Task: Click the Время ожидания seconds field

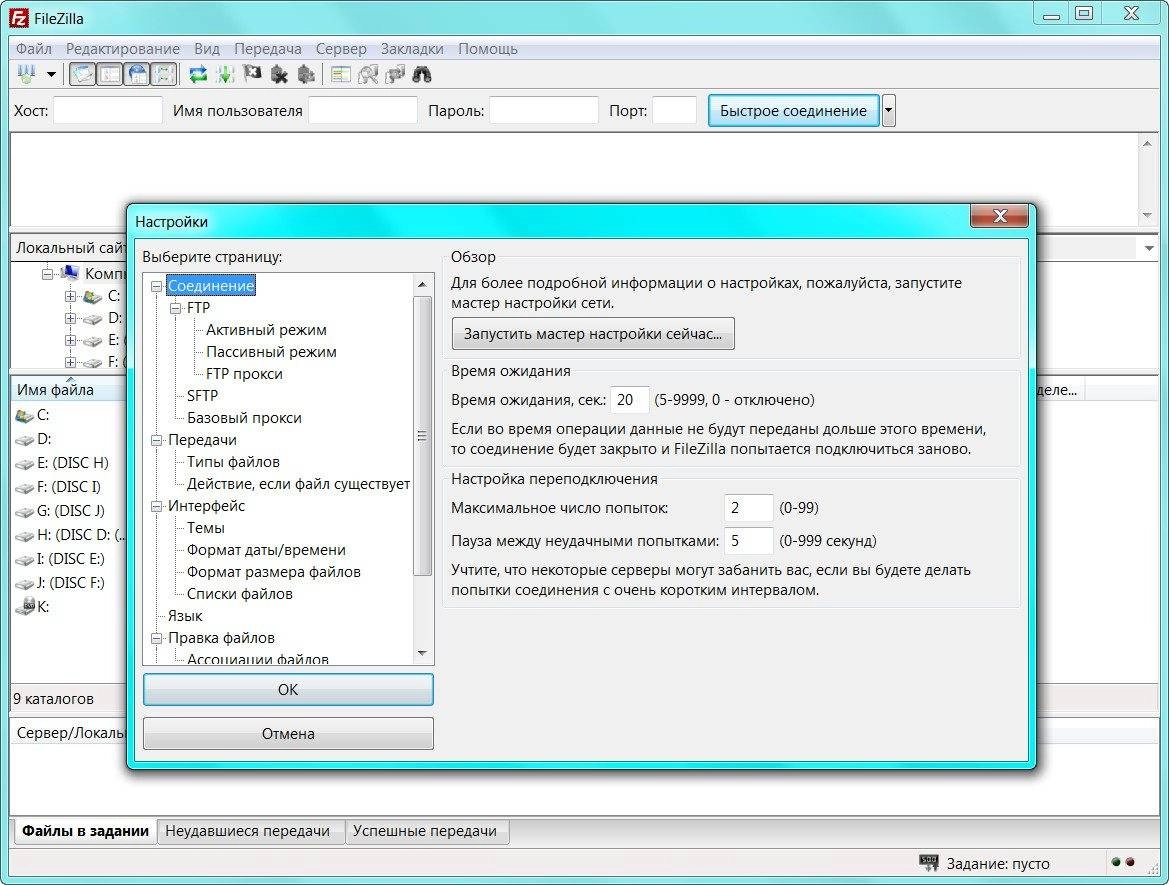Action: (629, 400)
